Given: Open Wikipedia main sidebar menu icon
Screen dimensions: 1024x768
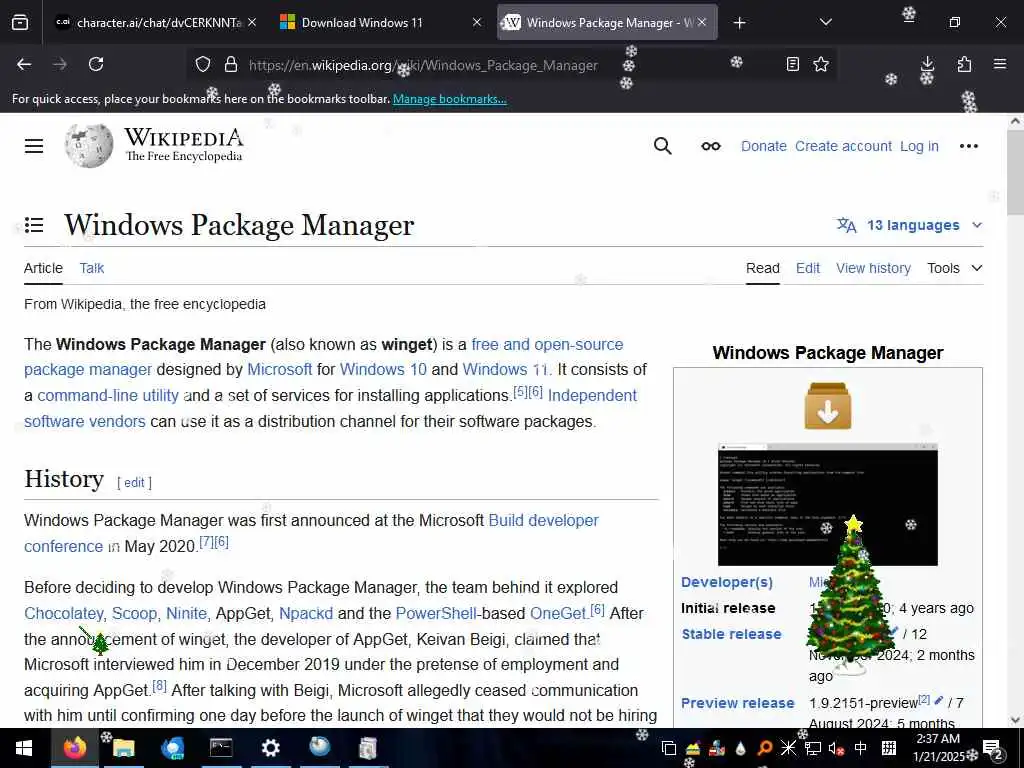Looking at the screenshot, I should tap(34, 146).
